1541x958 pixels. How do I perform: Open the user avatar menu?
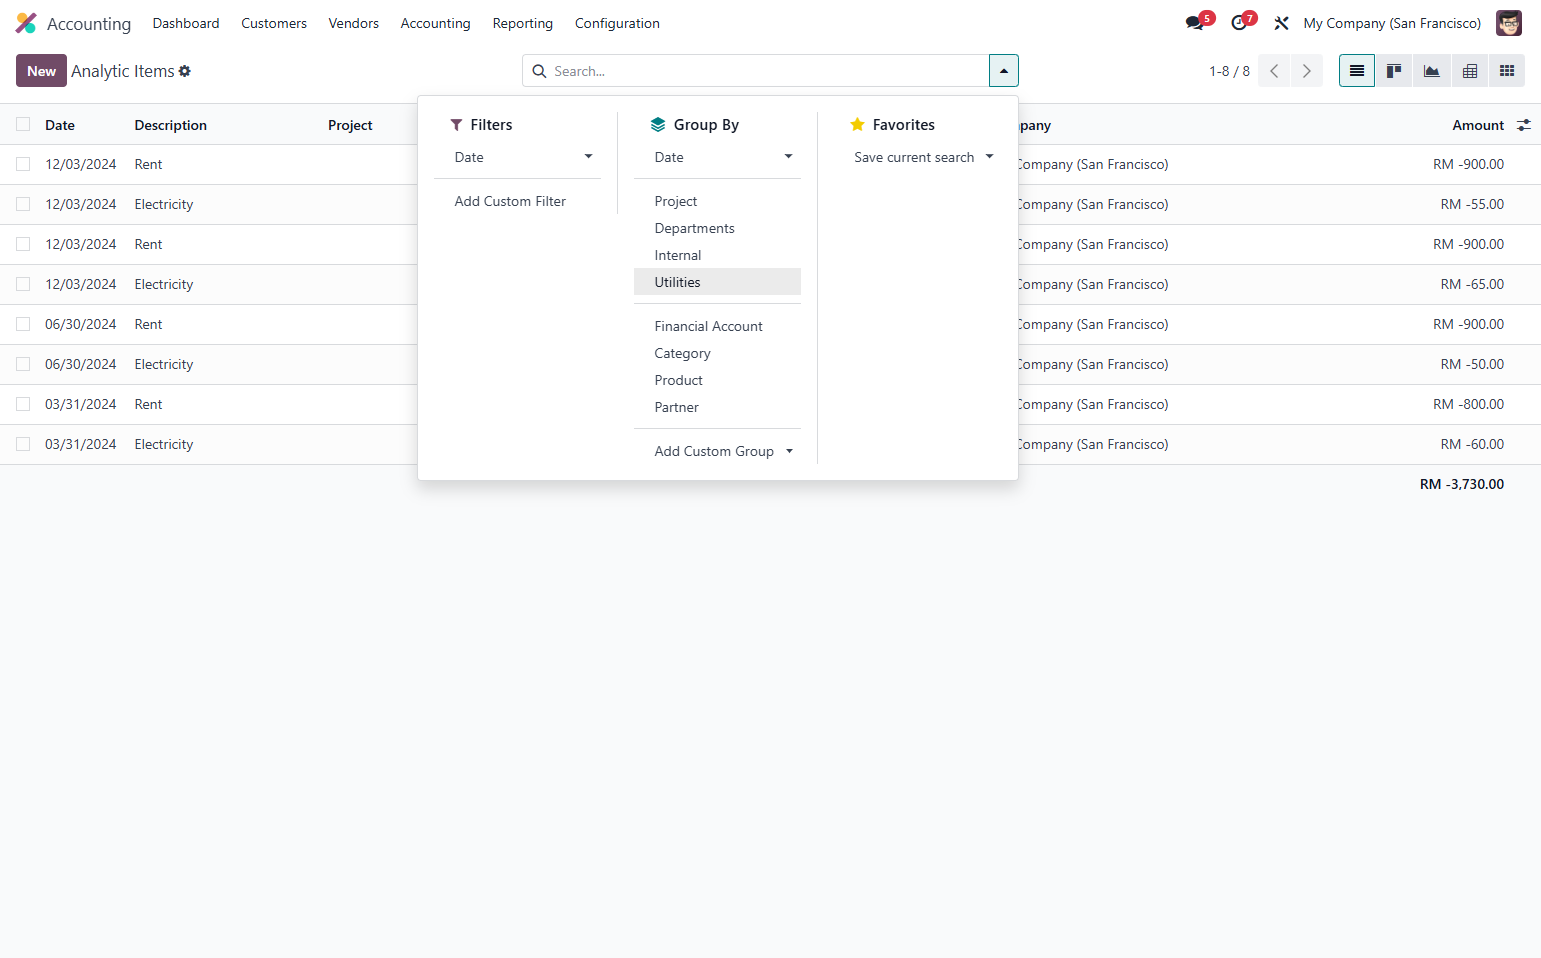(1508, 23)
